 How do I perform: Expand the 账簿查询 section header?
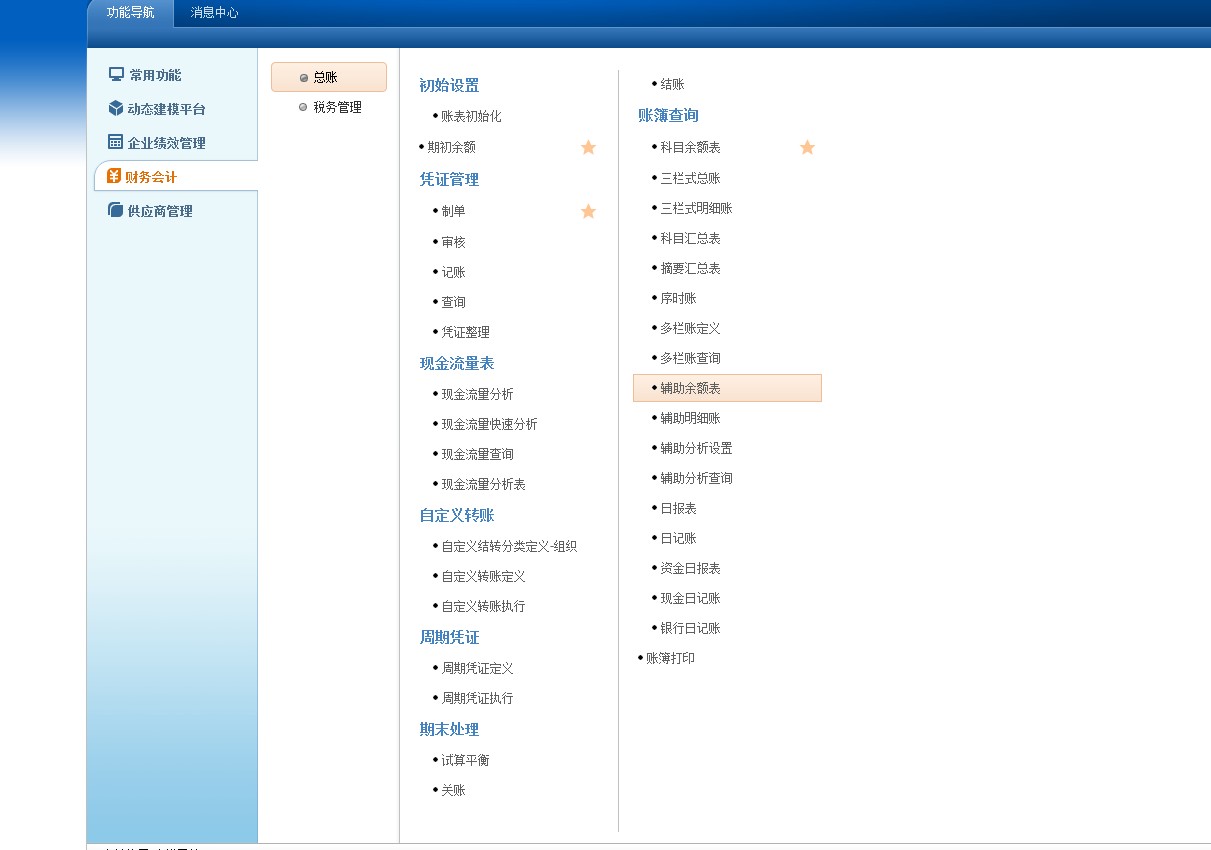tap(668, 115)
